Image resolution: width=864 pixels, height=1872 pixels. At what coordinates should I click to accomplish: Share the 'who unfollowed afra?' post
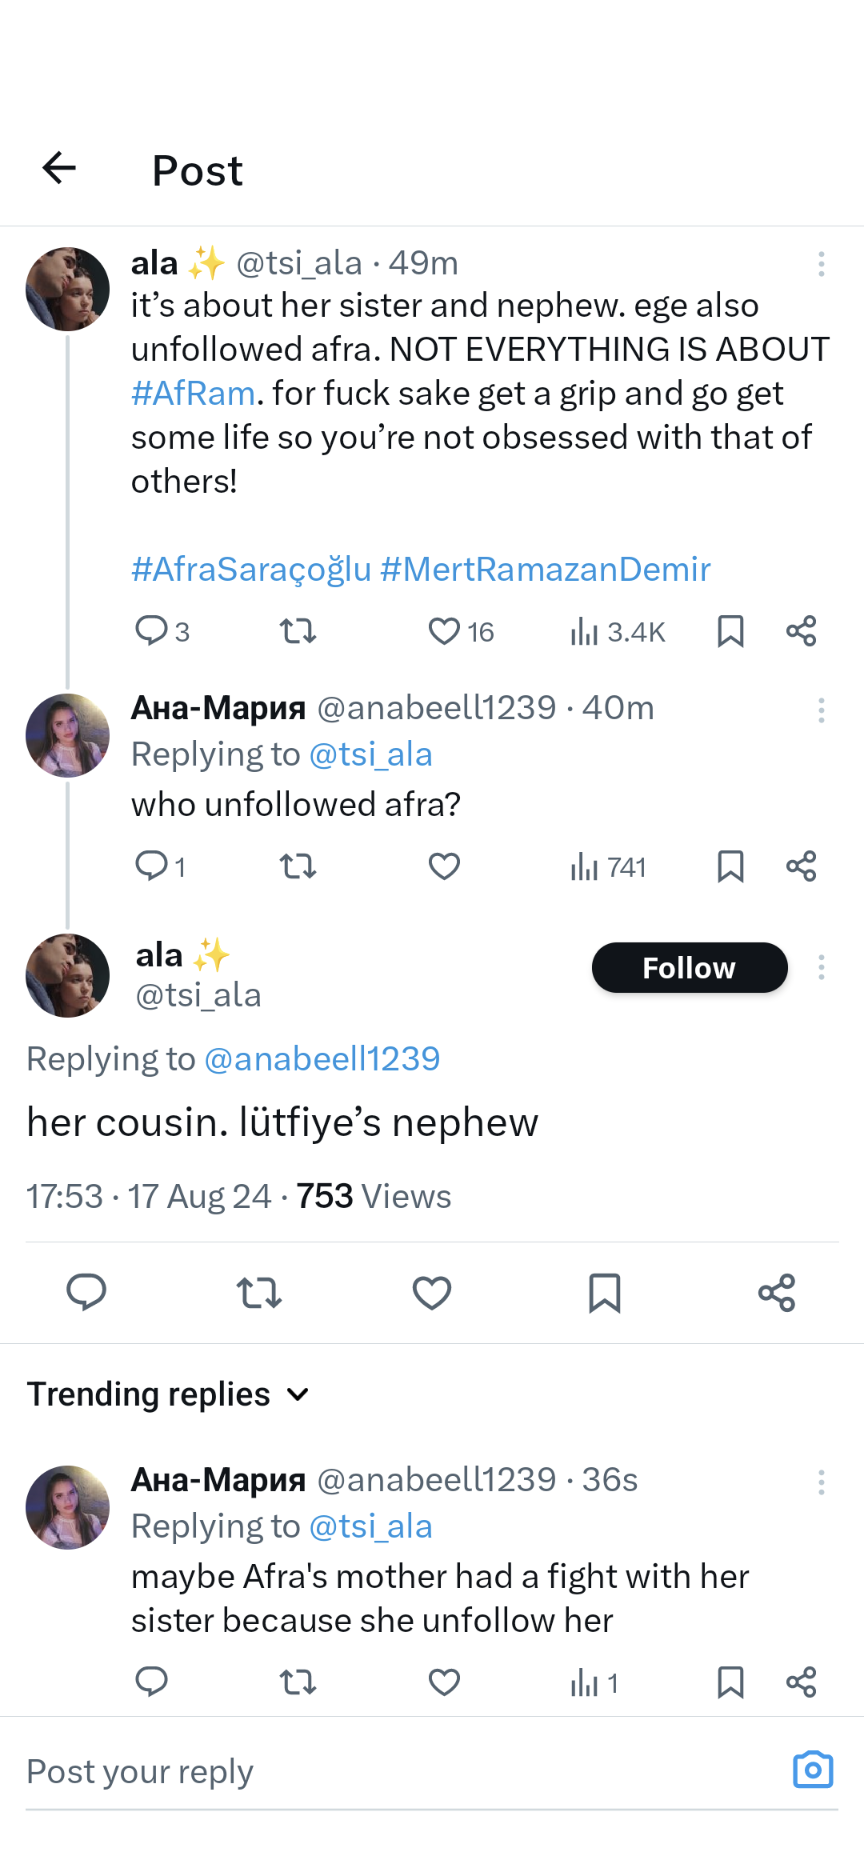[x=801, y=866]
